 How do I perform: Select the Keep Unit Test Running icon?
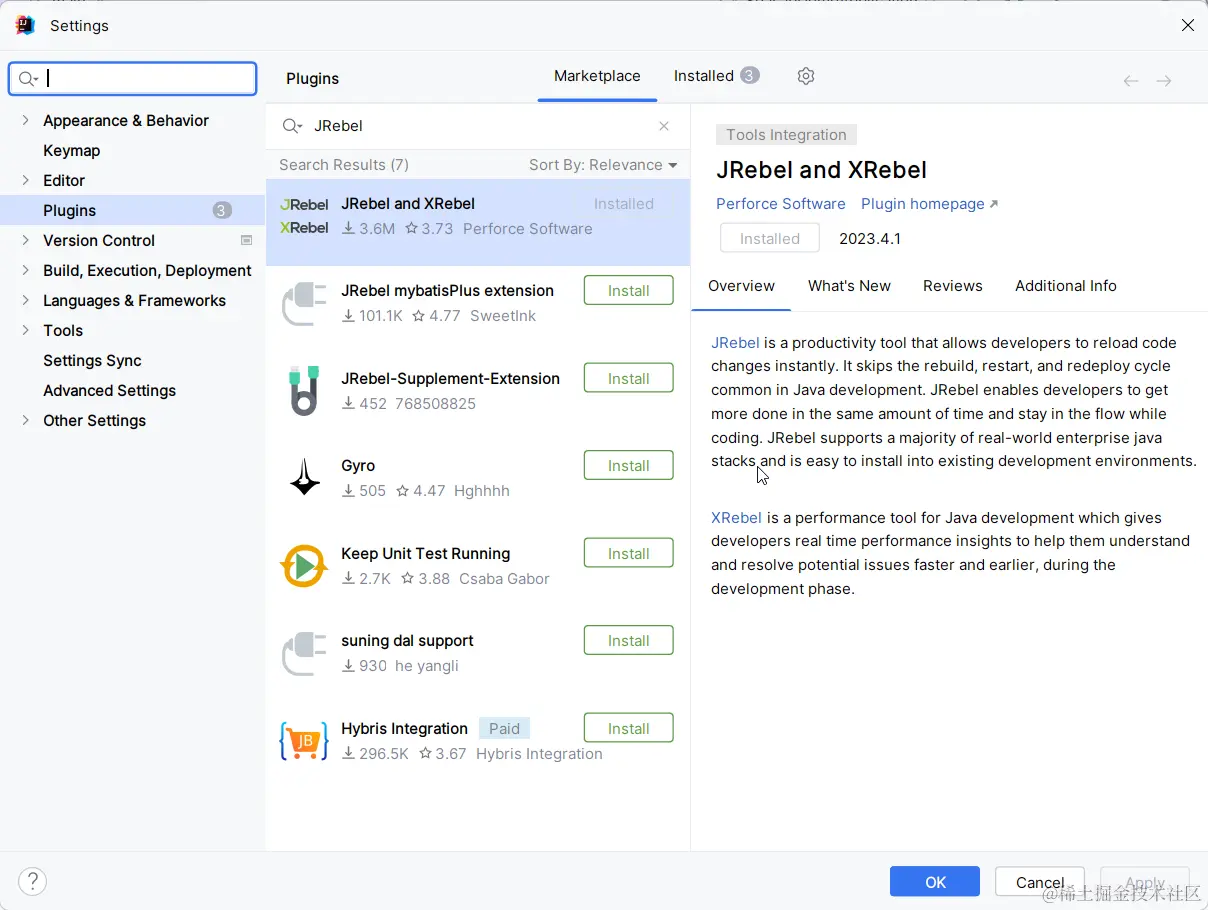(x=304, y=566)
